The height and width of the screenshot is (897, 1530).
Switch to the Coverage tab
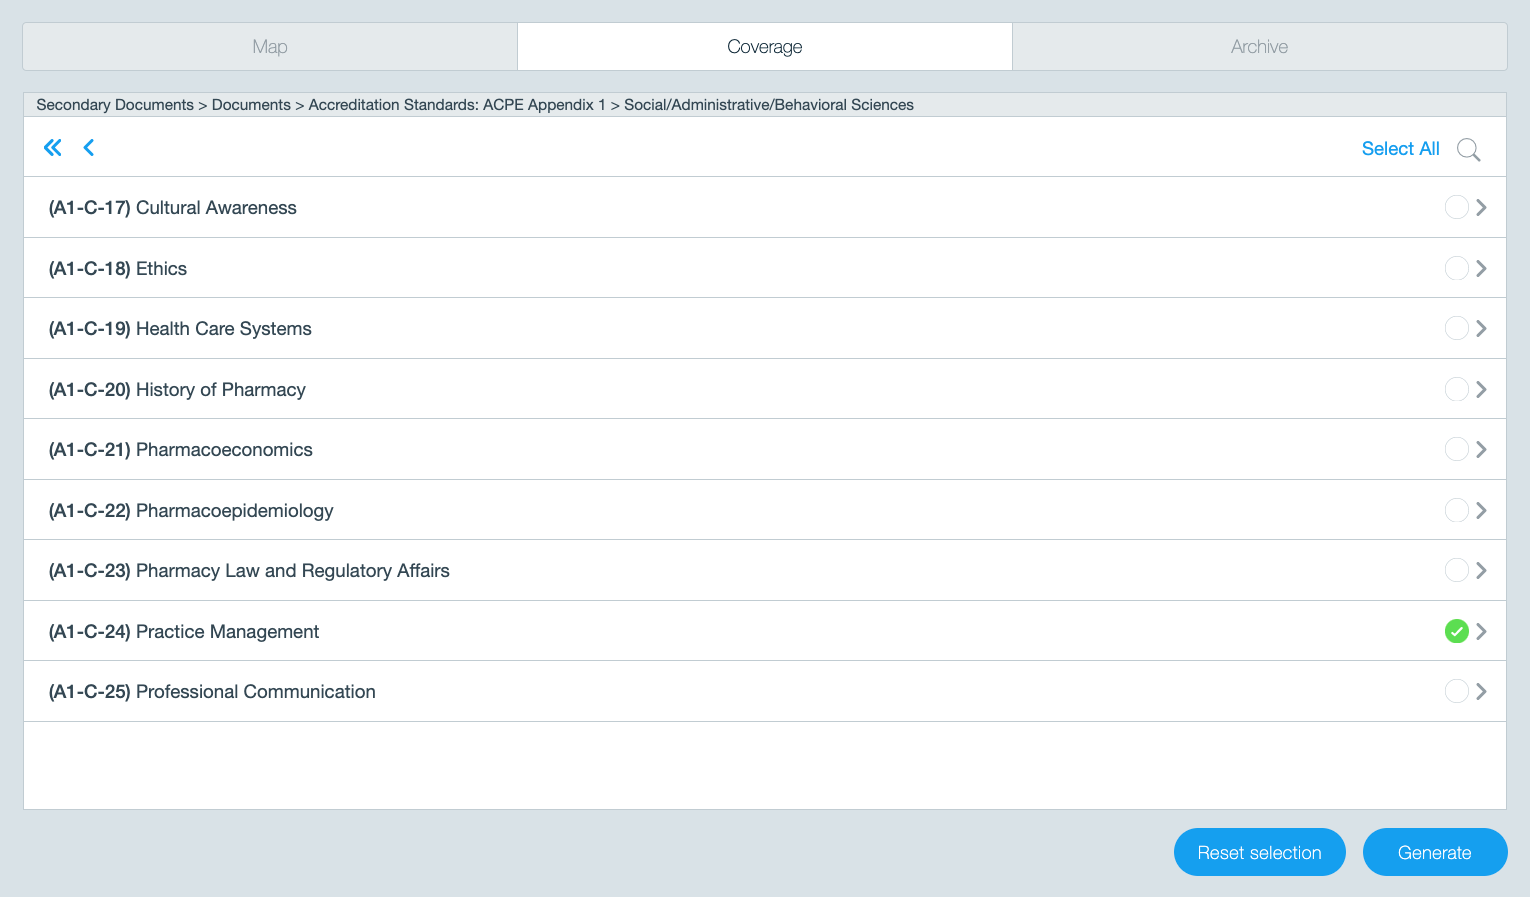[765, 47]
